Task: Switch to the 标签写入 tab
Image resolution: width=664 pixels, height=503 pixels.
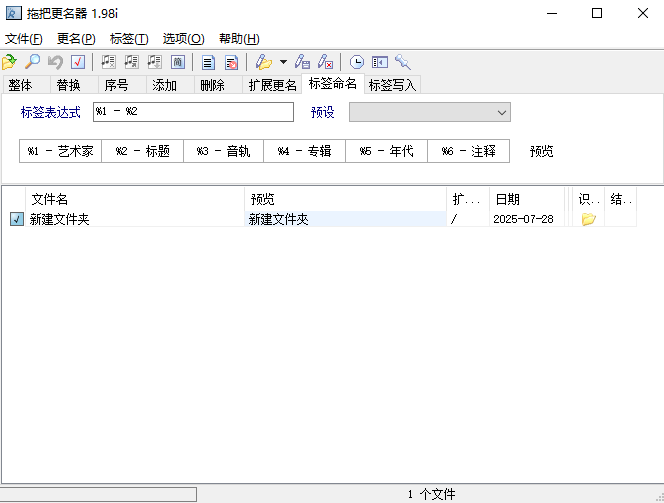Action: pos(392,85)
